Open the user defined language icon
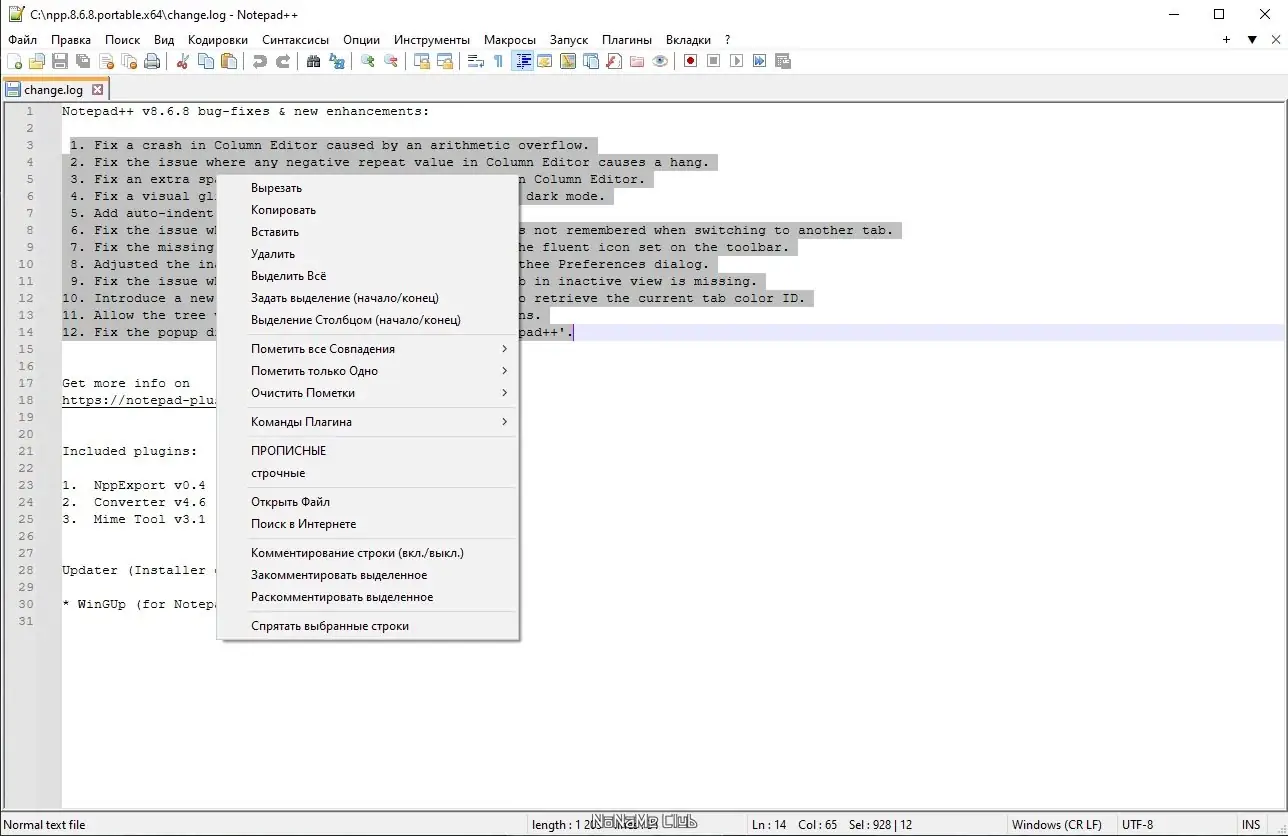The height and width of the screenshot is (836, 1288). 545,61
